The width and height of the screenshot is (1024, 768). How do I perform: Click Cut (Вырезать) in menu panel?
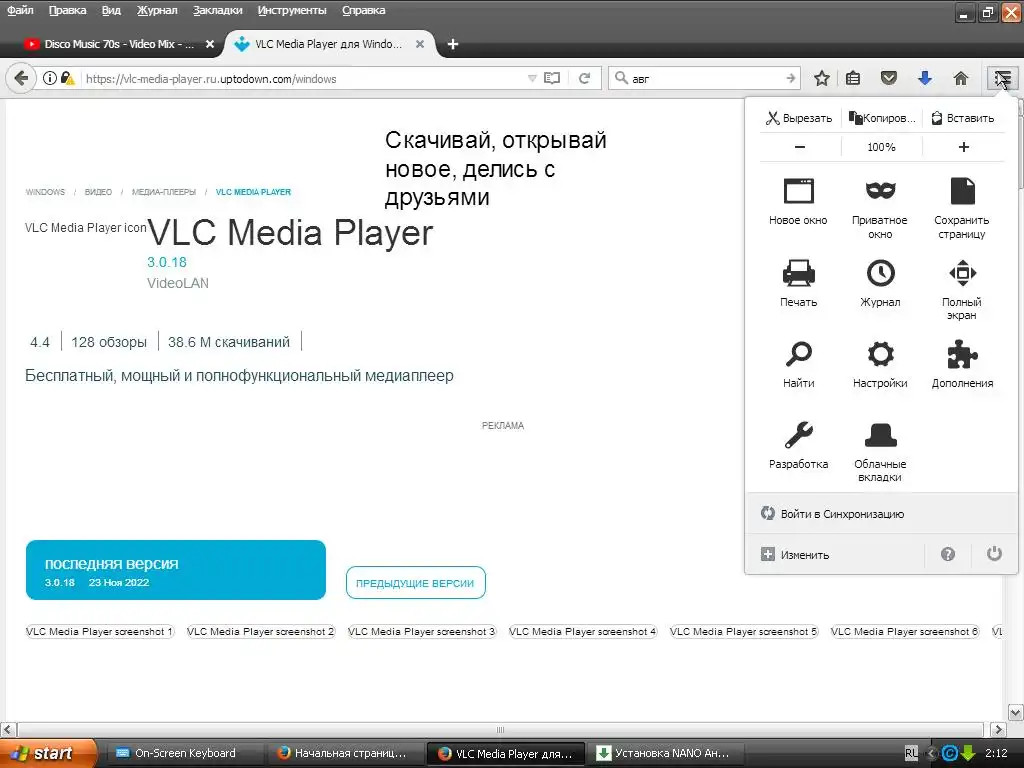(x=799, y=118)
